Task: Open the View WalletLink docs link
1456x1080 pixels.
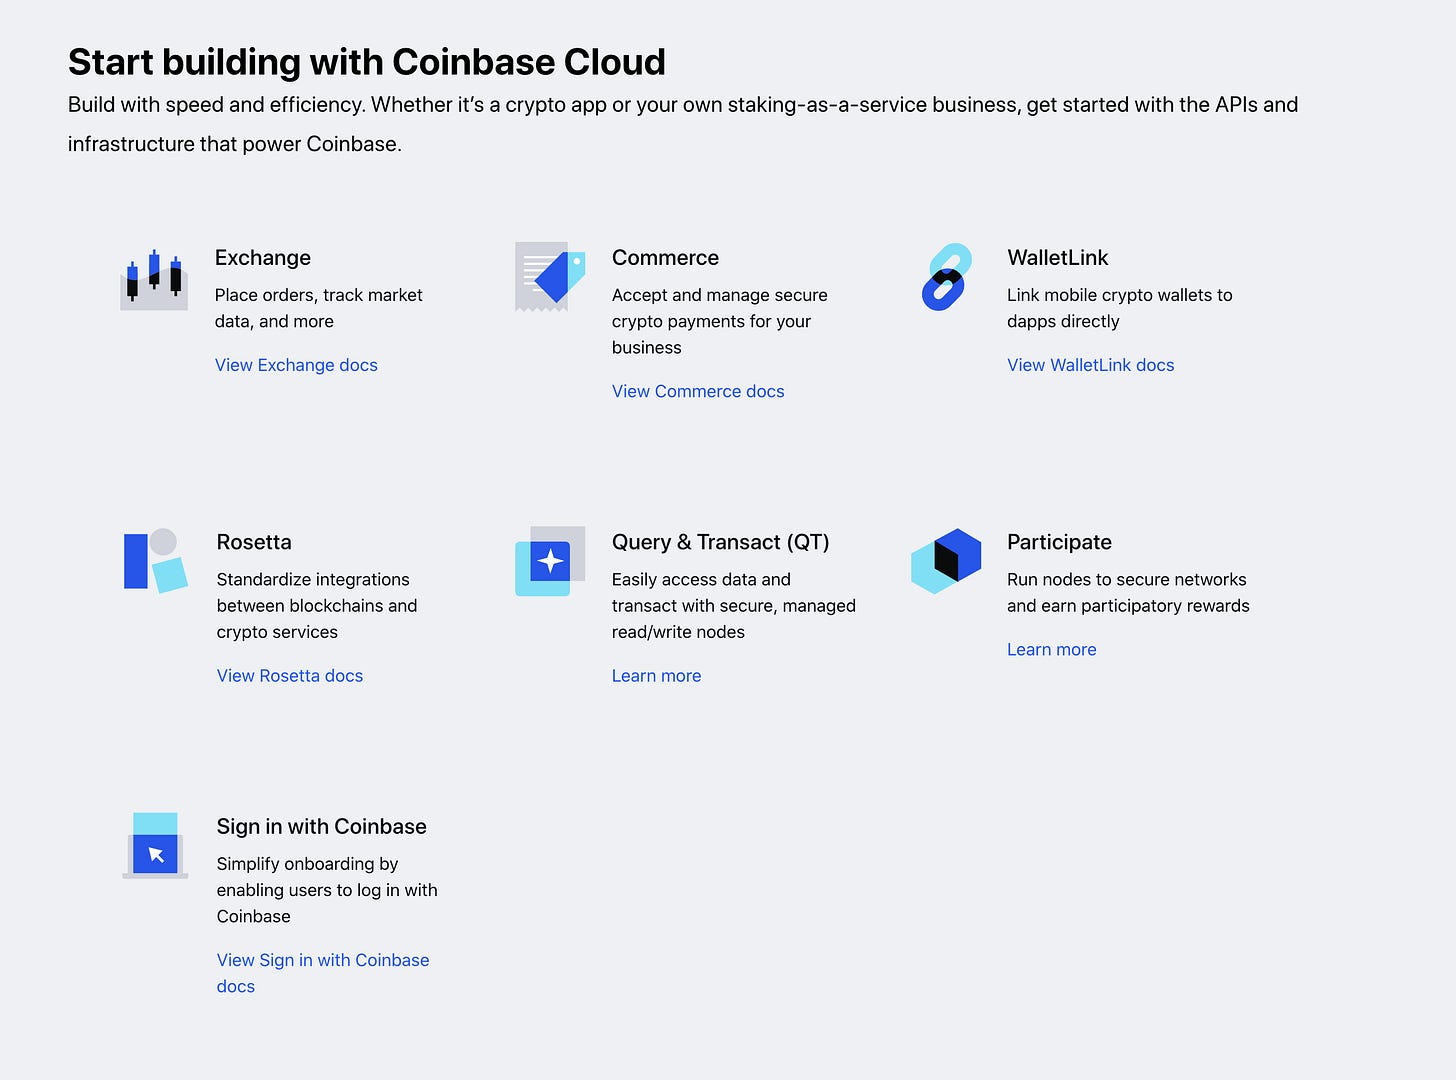Action: tap(1090, 365)
